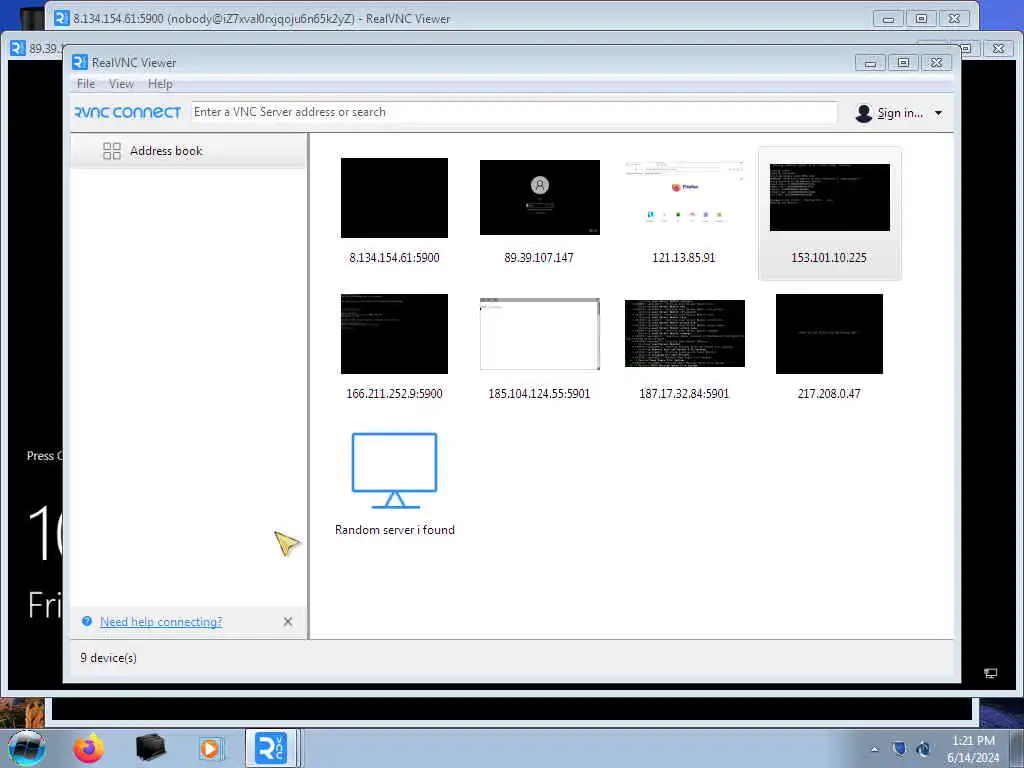1024x768 pixels.
Task: Dismiss the Need help connecting banner
Action: pyautogui.click(x=288, y=622)
